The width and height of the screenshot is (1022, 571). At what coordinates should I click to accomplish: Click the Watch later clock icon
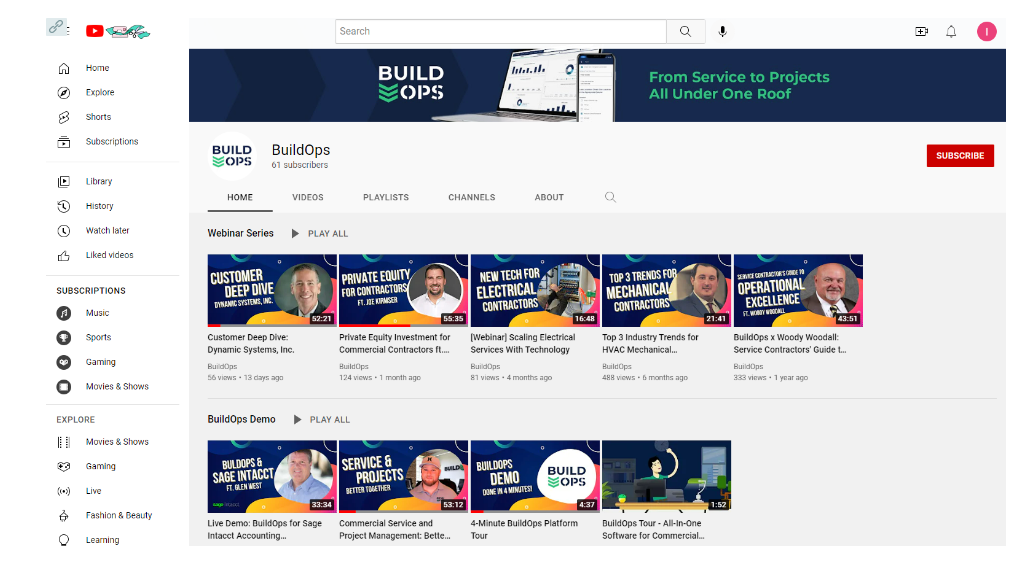pyautogui.click(x=63, y=231)
